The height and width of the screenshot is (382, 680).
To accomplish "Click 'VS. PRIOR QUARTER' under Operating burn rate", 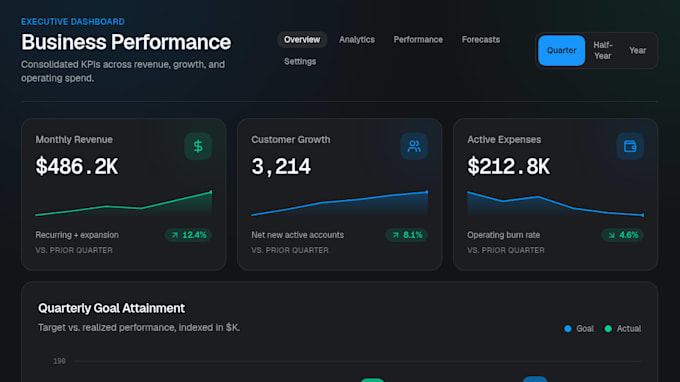I will tap(506, 250).
